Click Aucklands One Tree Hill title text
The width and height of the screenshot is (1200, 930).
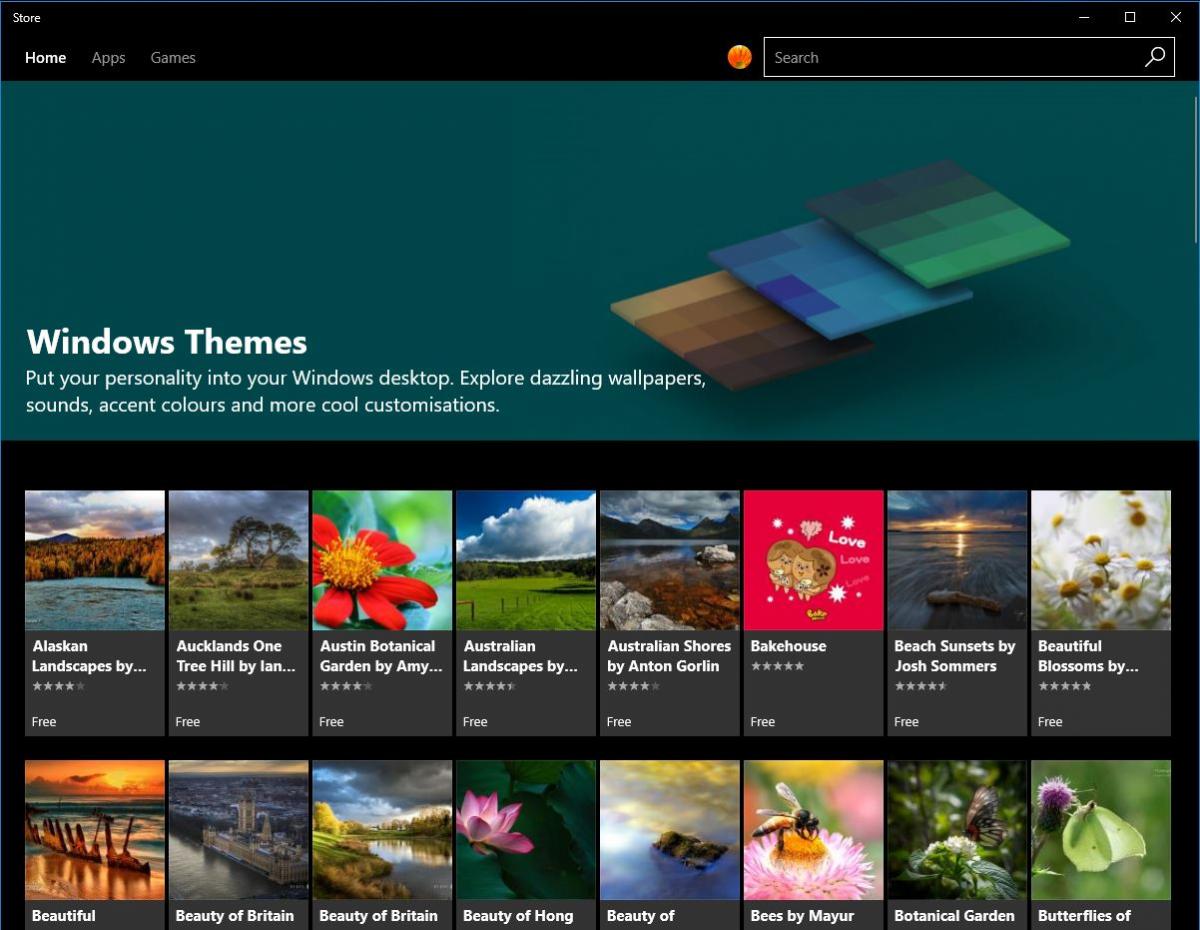coord(236,656)
